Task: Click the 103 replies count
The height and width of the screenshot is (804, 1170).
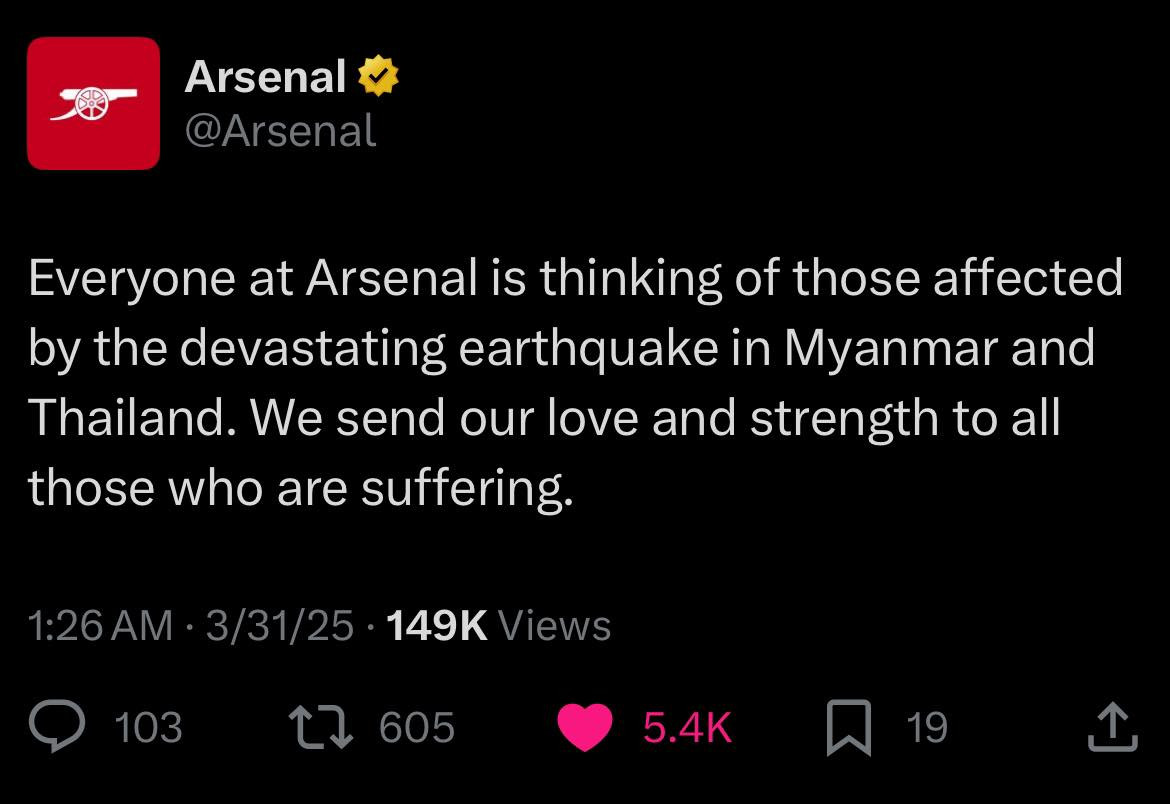Action: pyautogui.click(x=149, y=727)
